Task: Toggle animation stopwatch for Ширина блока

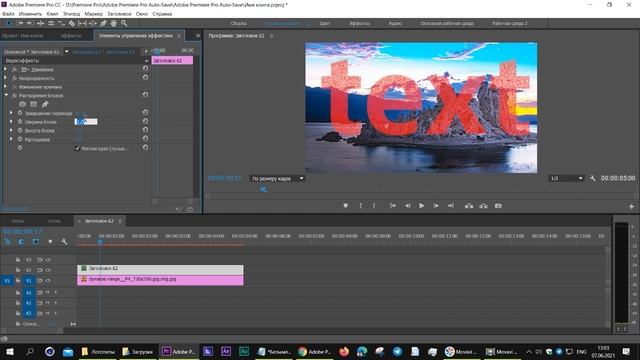Action: [20, 122]
